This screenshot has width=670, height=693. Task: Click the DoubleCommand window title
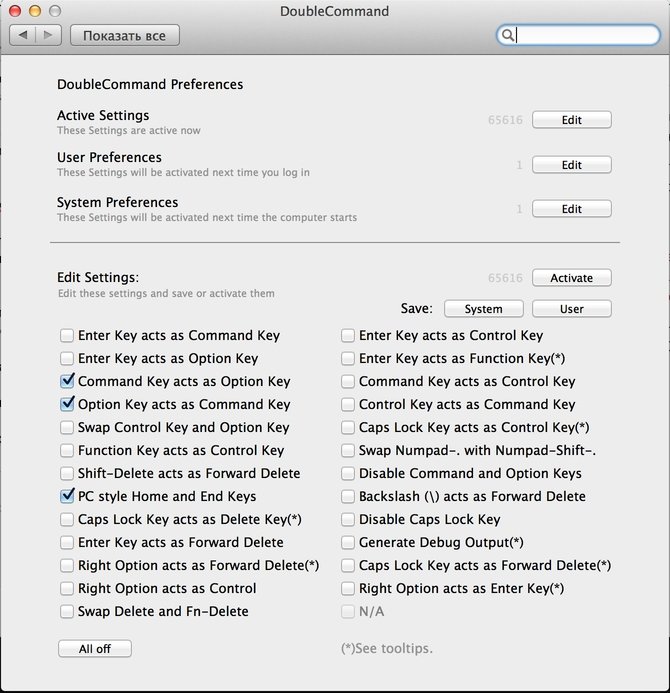[335, 11]
